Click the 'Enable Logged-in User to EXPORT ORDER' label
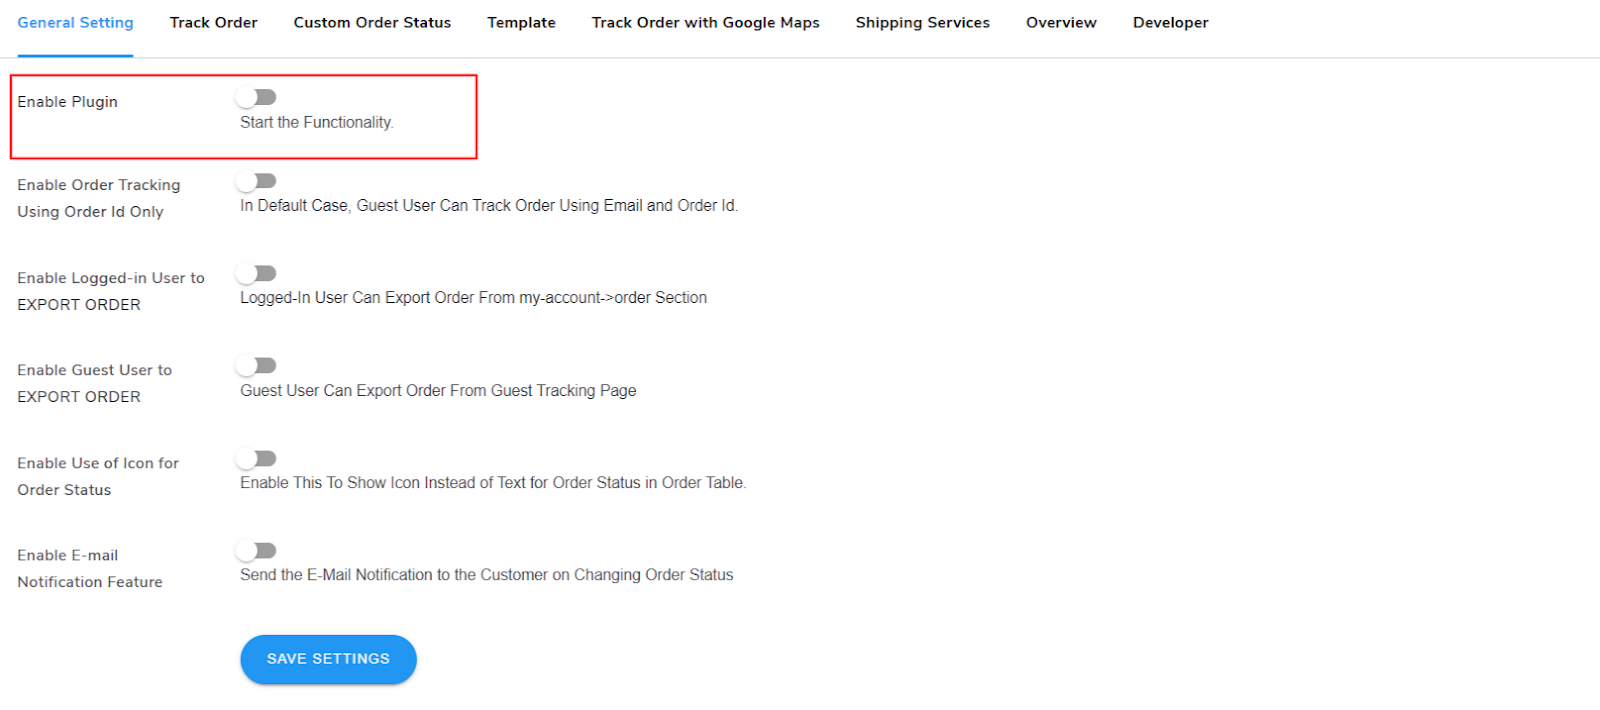 click(110, 291)
